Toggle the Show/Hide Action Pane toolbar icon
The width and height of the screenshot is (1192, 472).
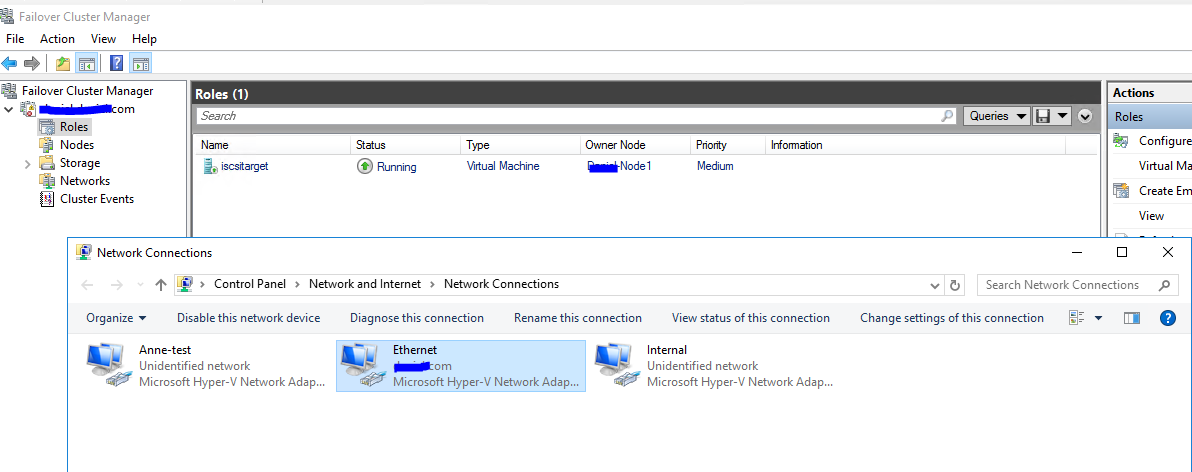pyautogui.click(x=141, y=63)
